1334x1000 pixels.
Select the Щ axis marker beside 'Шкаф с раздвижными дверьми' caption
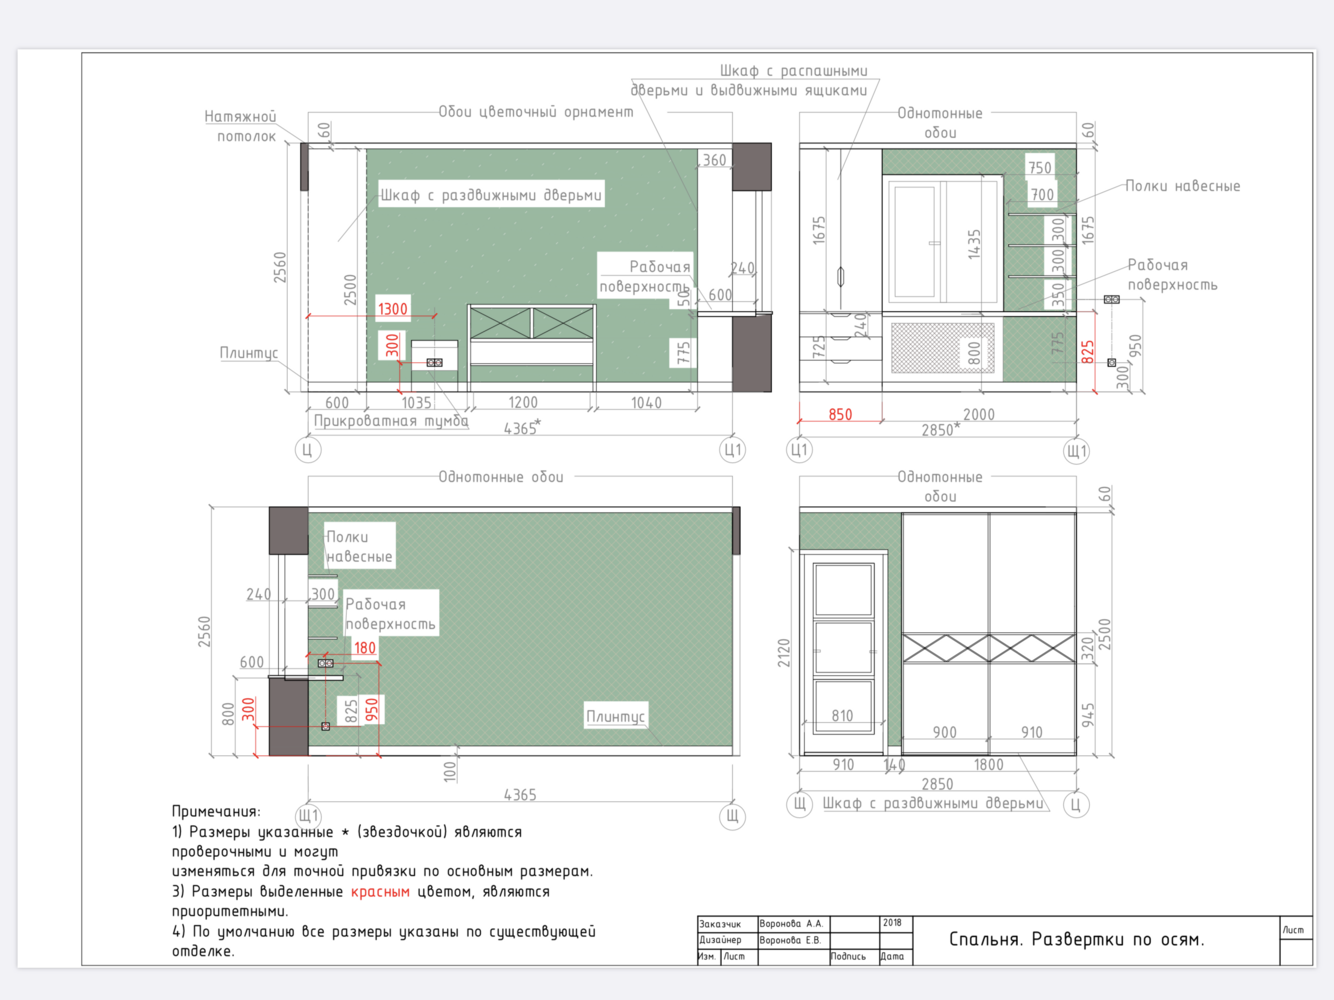[799, 804]
